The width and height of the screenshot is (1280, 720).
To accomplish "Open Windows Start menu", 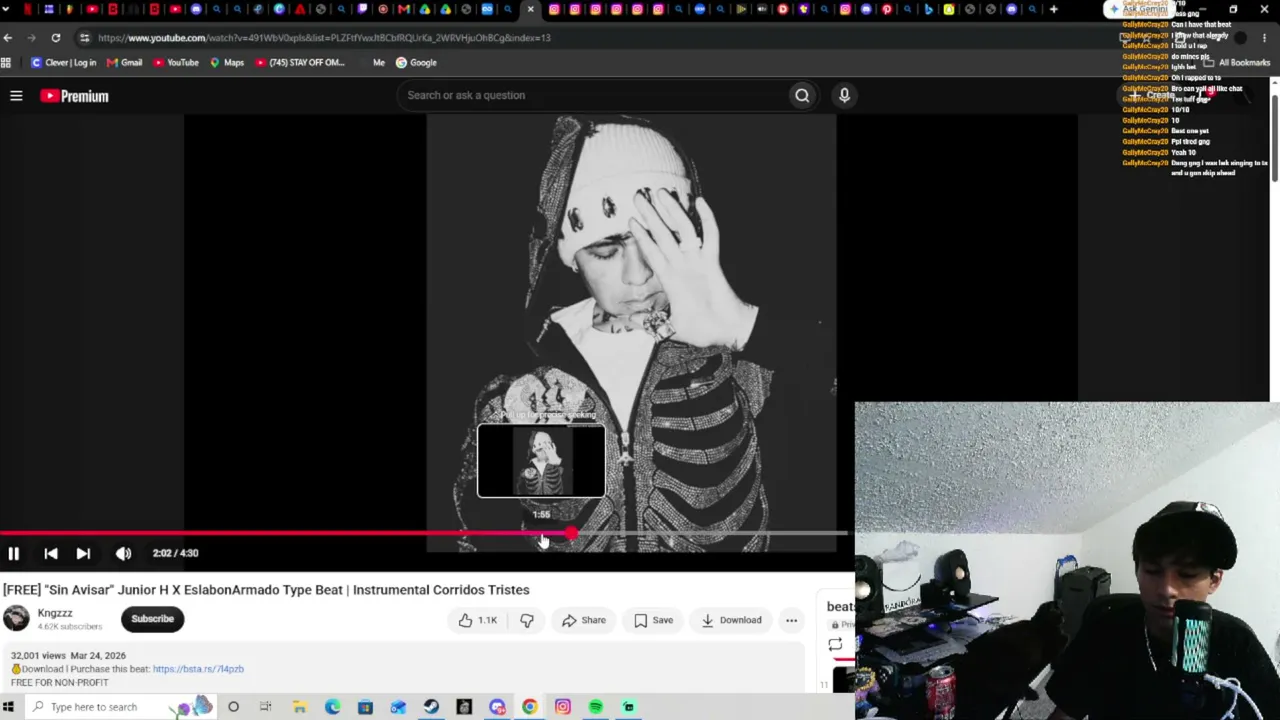I will point(8,707).
